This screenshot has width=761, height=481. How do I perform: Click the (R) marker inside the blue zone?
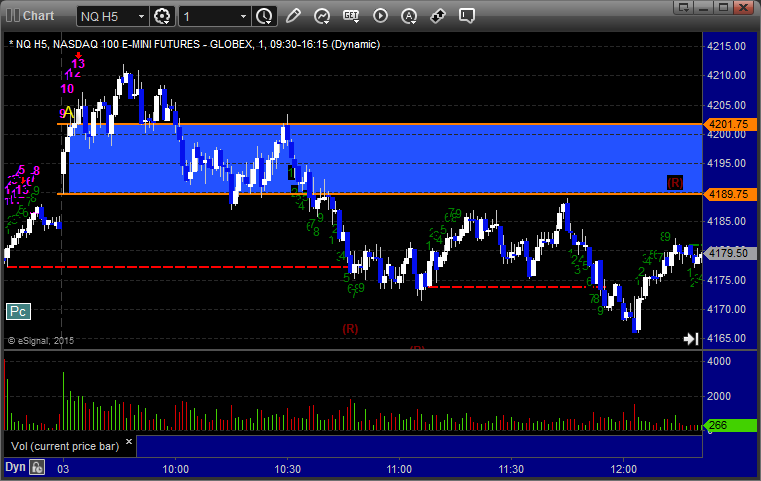pos(675,182)
